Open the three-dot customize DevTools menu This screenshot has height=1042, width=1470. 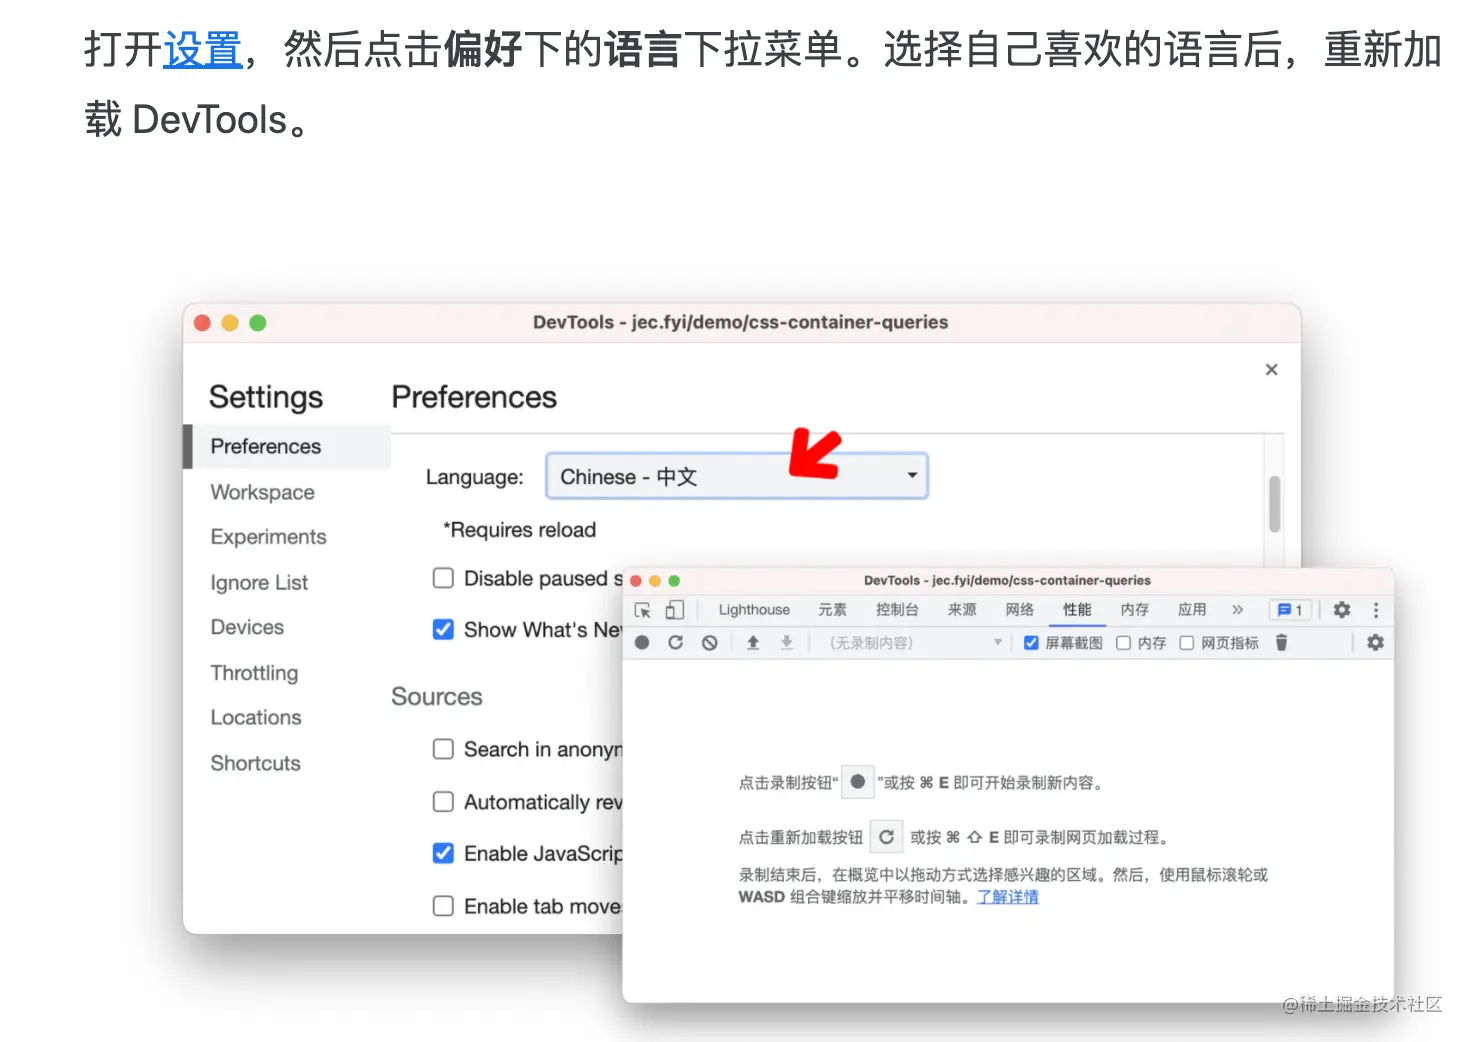click(1376, 610)
